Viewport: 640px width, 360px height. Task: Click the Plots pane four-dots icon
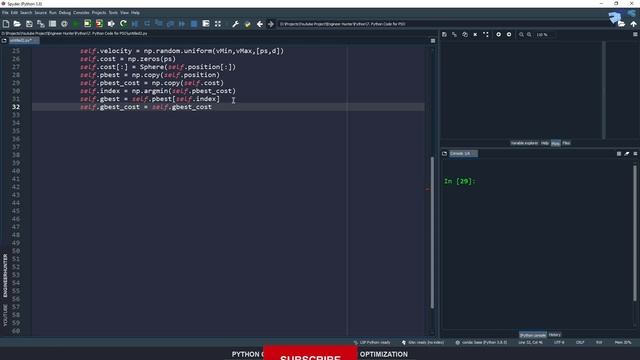(486, 35)
